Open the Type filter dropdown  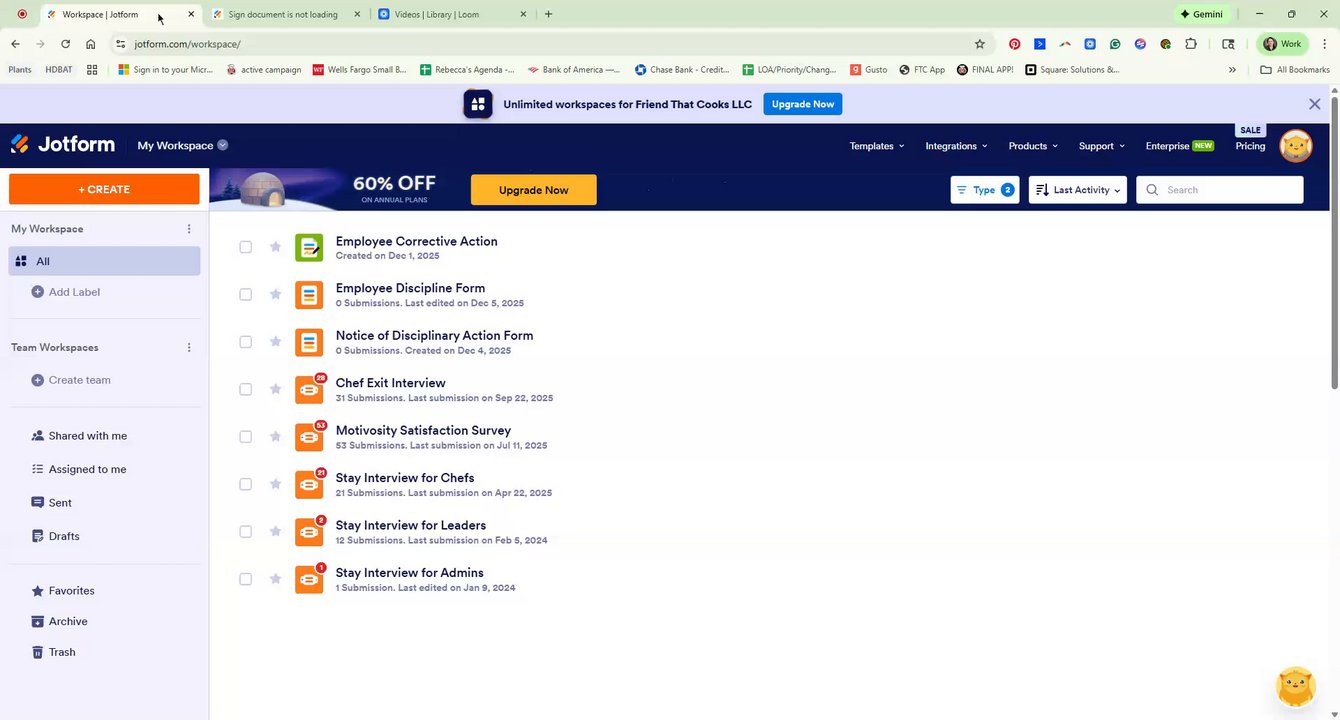985,190
